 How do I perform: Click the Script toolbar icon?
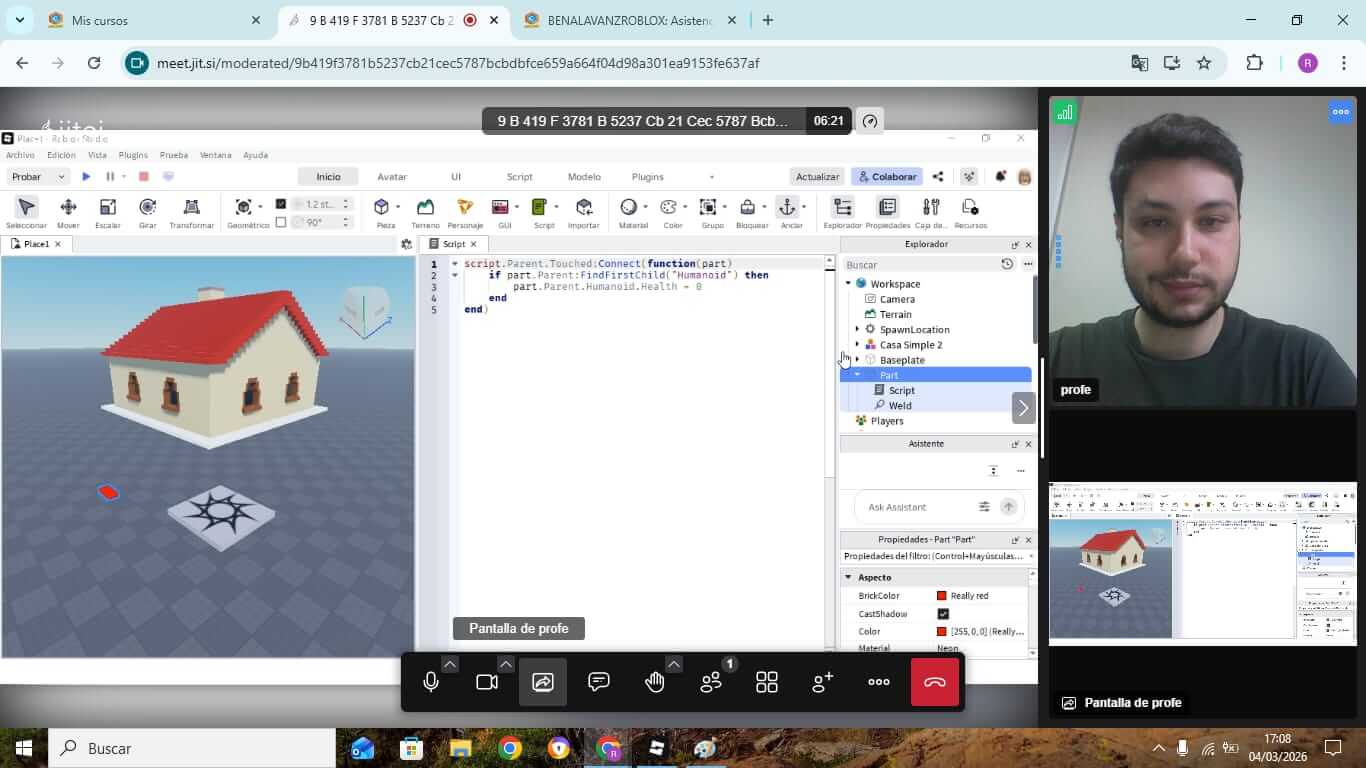[539, 207]
